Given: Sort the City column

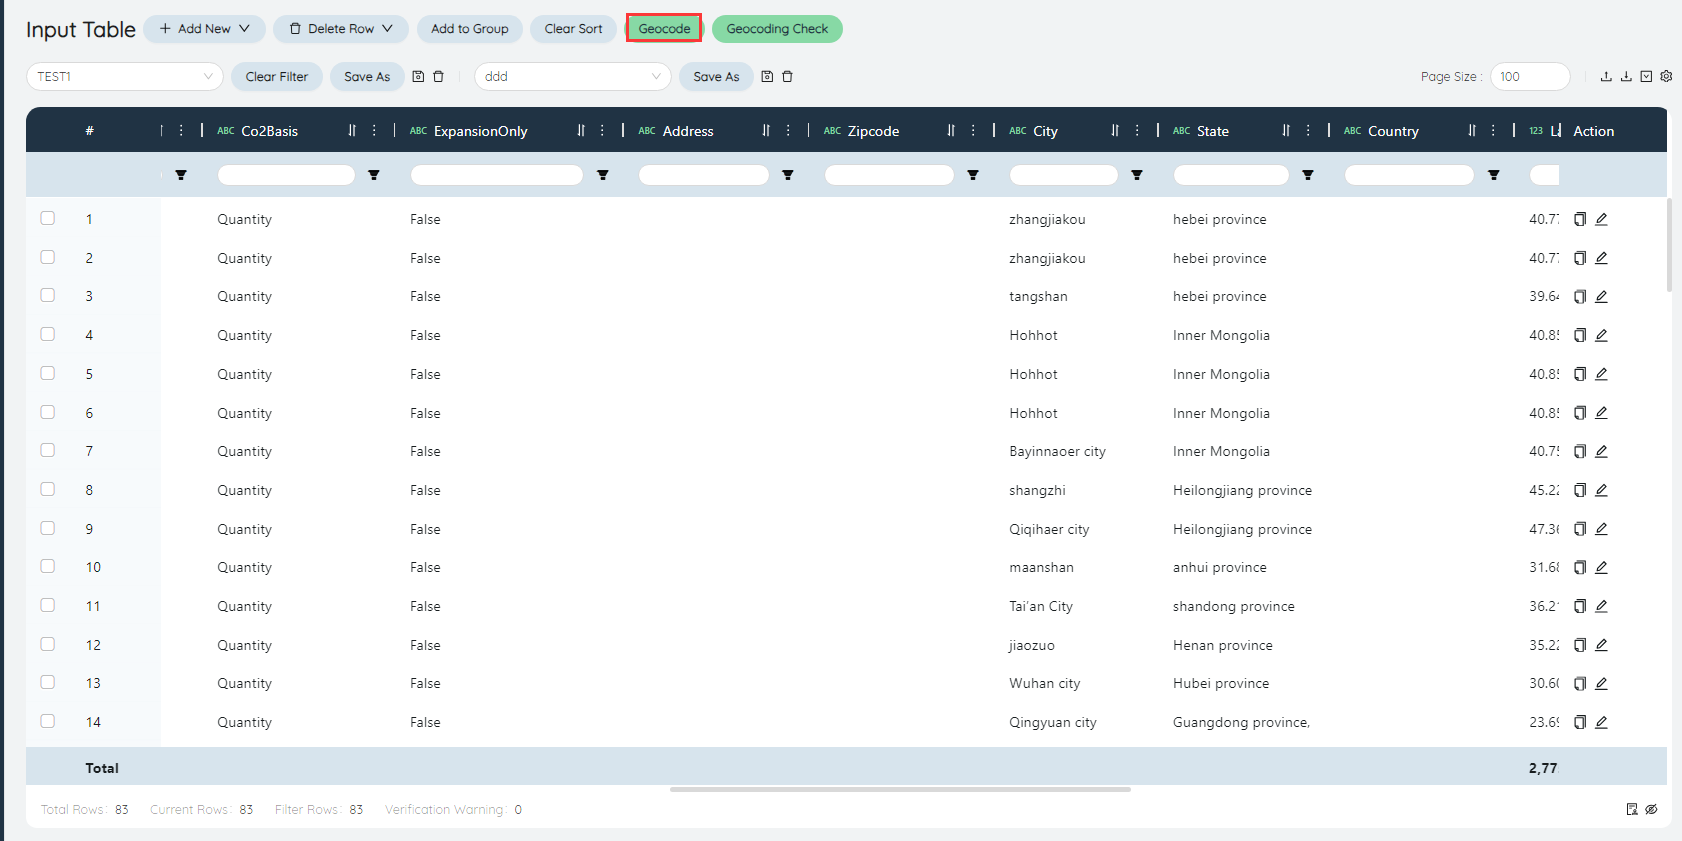Looking at the screenshot, I should pyautogui.click(x=1115, y=130).
